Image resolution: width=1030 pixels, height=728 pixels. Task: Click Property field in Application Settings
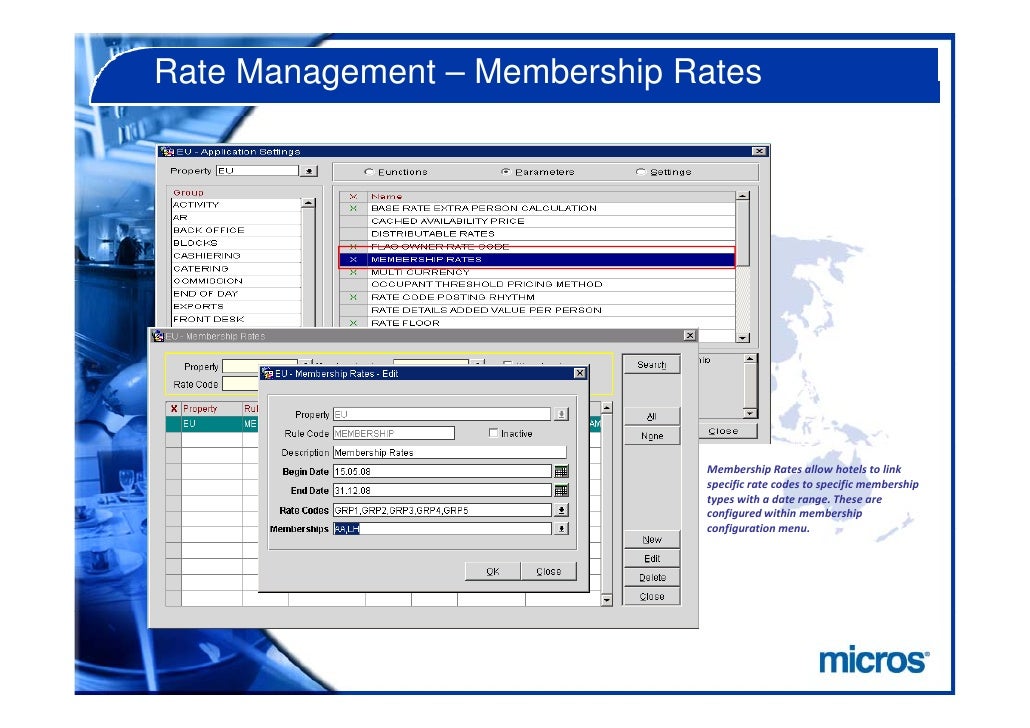point(257,171)
